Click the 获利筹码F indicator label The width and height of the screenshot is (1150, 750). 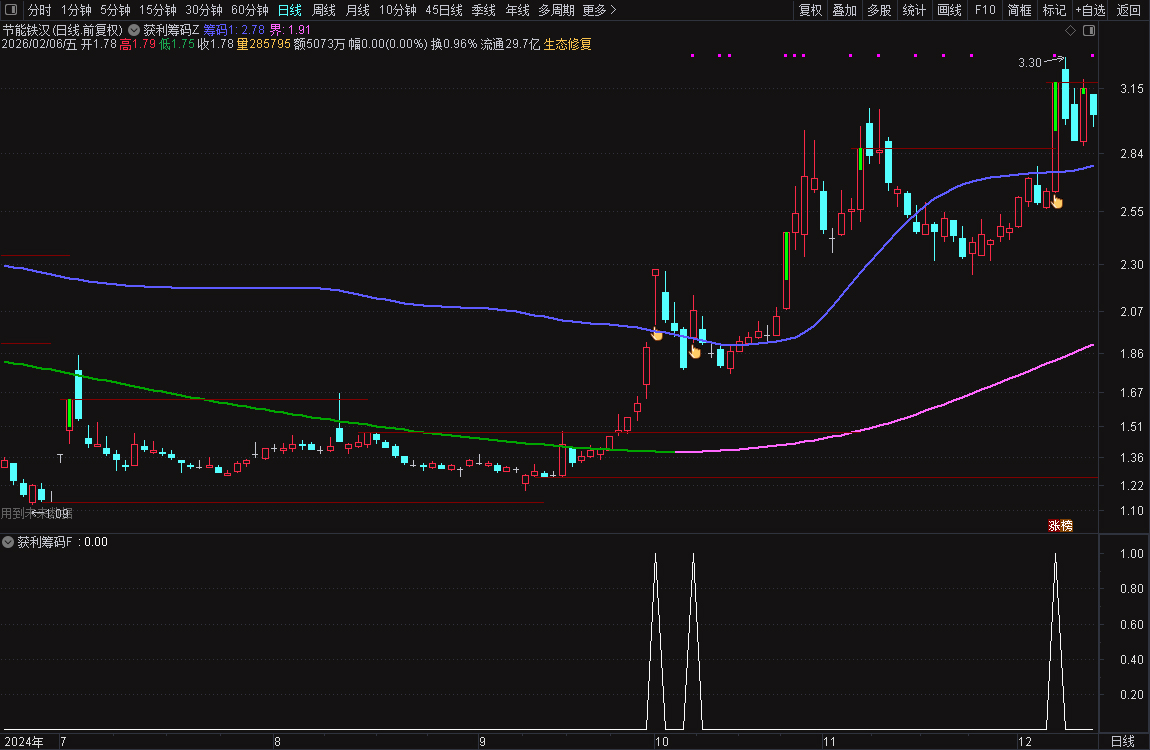(45, 542)
